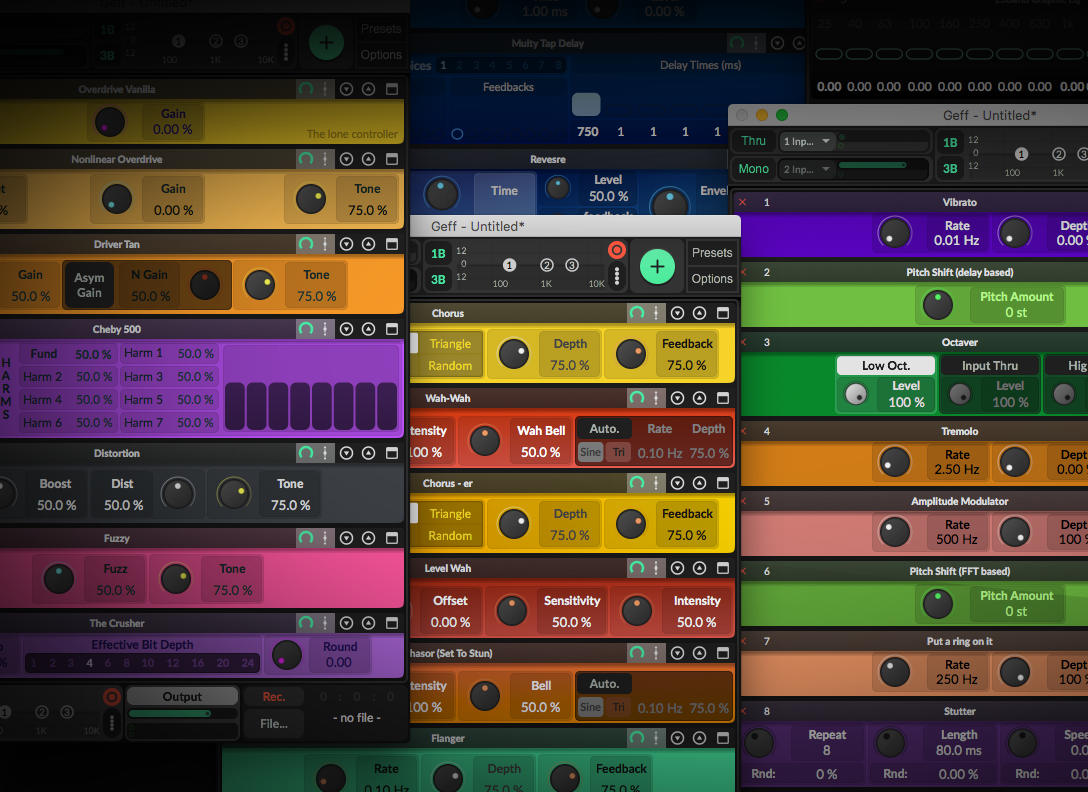The width and height of the screenshot is (1088, 792).
Task: Click the Output button at the bottom left
Action: (182, 696)
